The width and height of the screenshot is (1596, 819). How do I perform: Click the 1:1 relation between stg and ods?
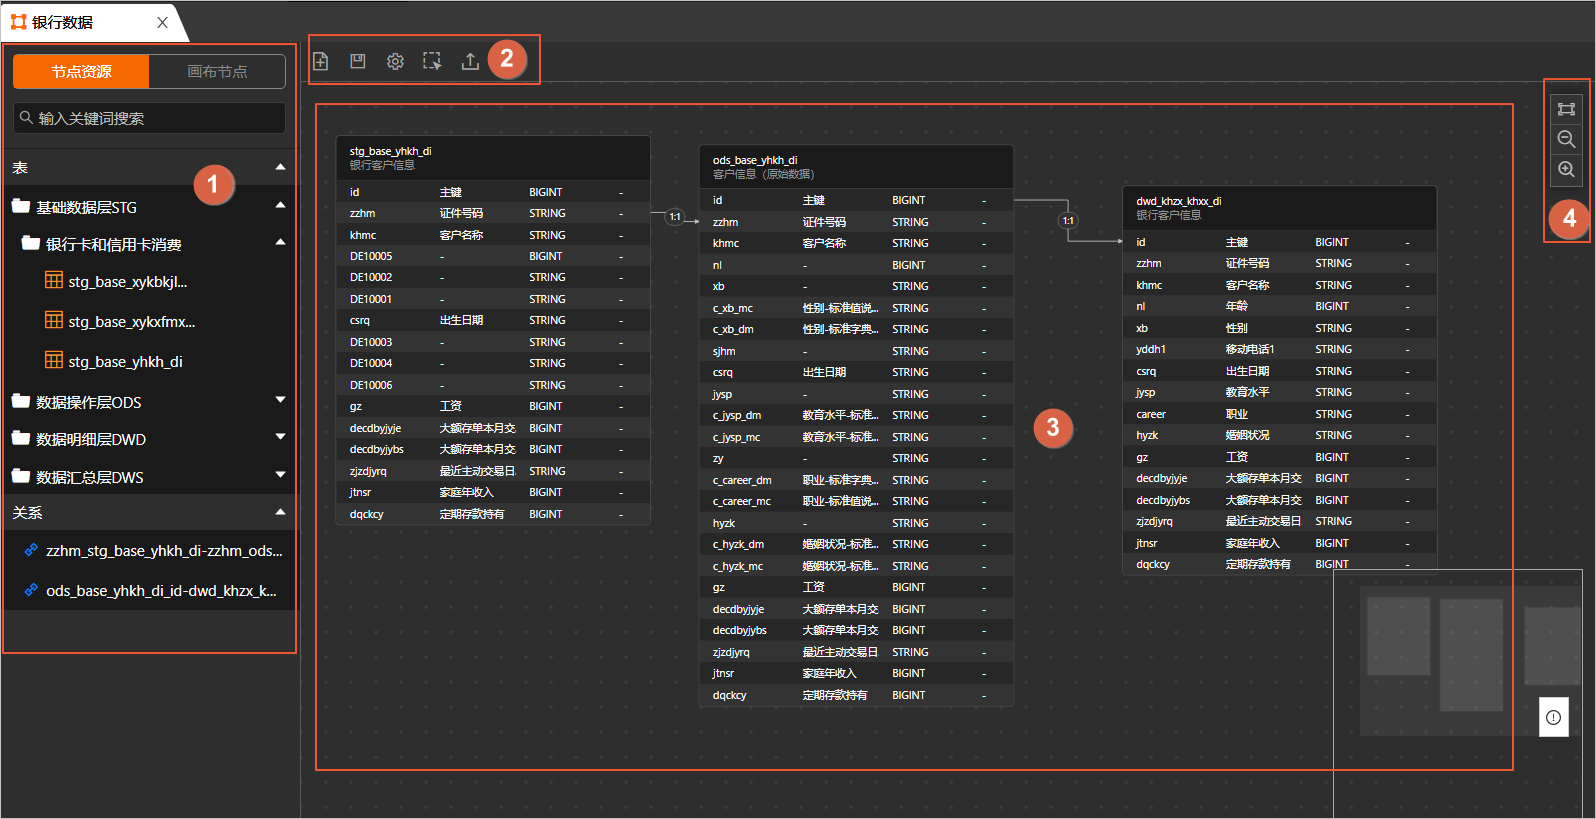pyautogui.click(x=675, y=216)
